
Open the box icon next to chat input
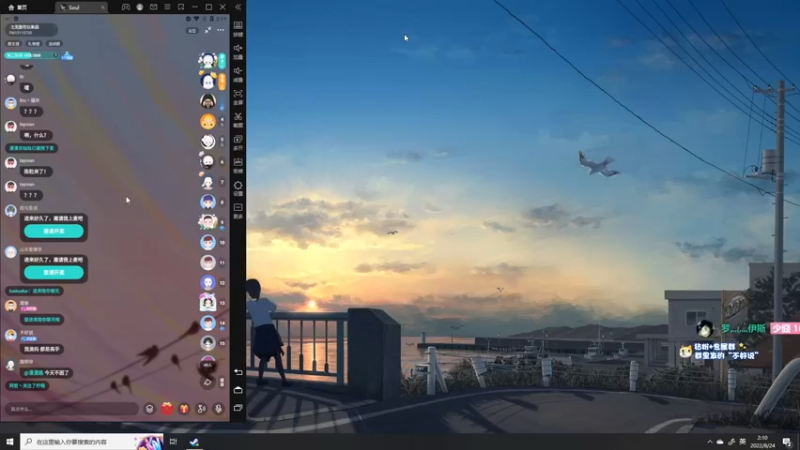tap(149, 409)
